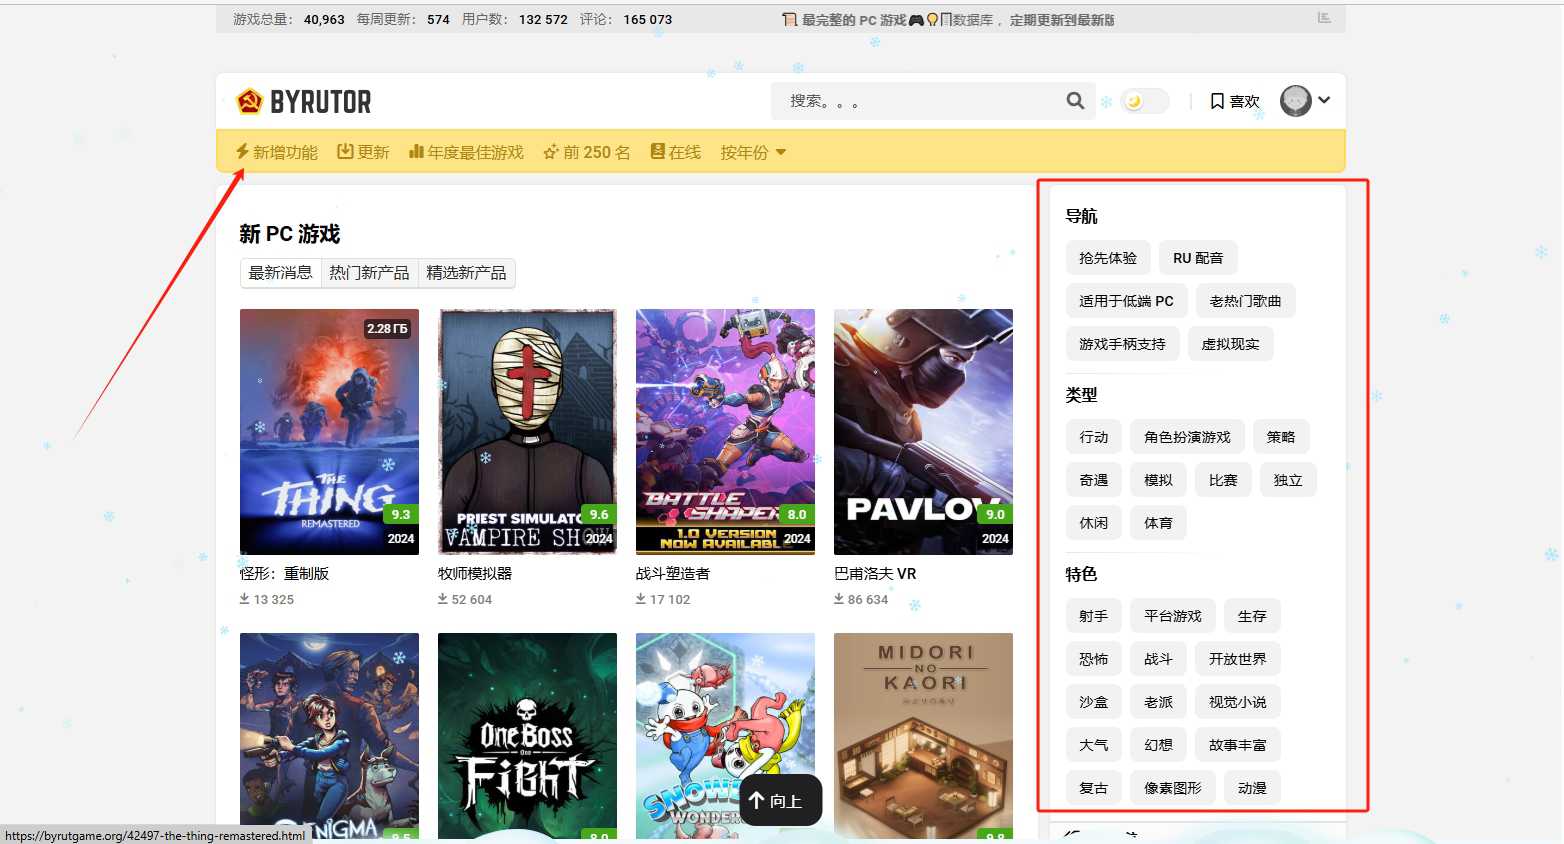This screenshot has height=844, width=1564.
Task: Pick the 大气 feature tag
Action: coord(1094,745)
